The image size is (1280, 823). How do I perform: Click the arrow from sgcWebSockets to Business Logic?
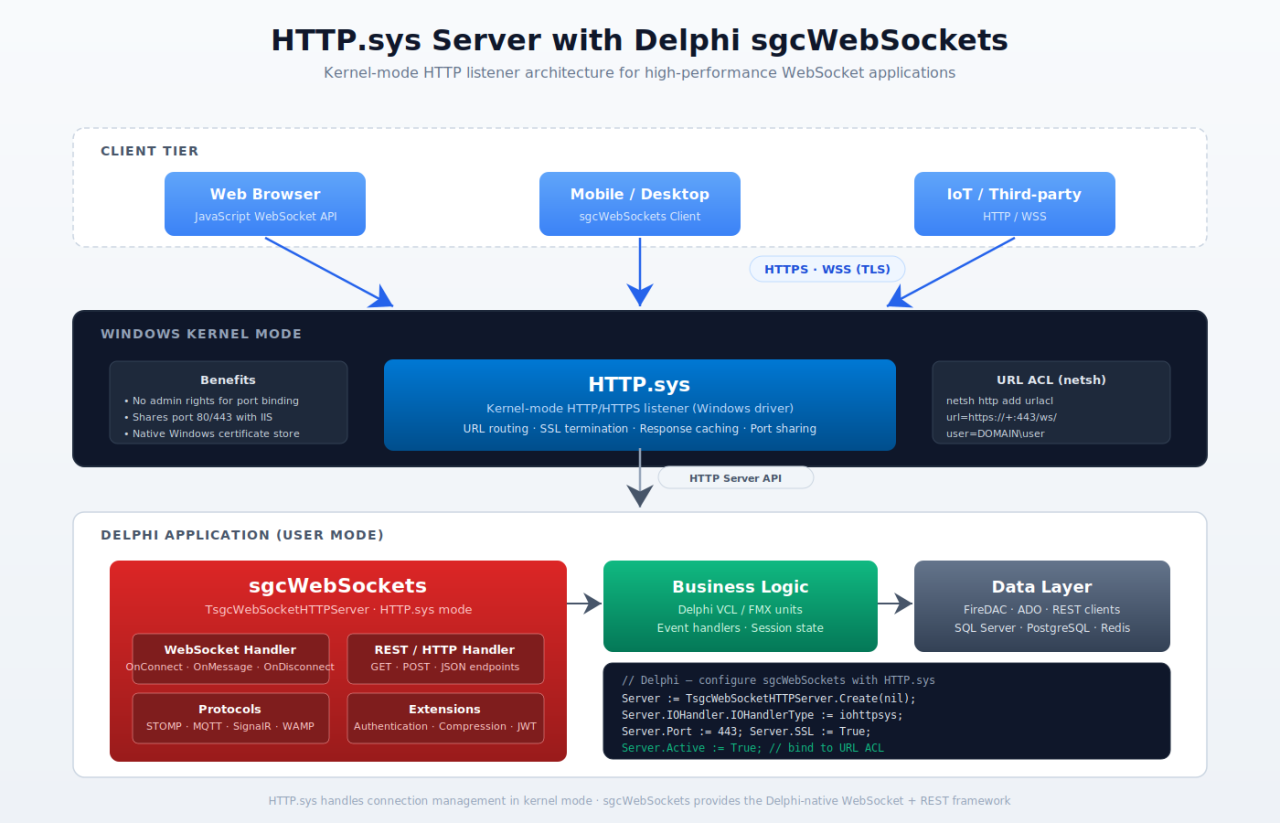pyautogui.click(x=584, y=603)
